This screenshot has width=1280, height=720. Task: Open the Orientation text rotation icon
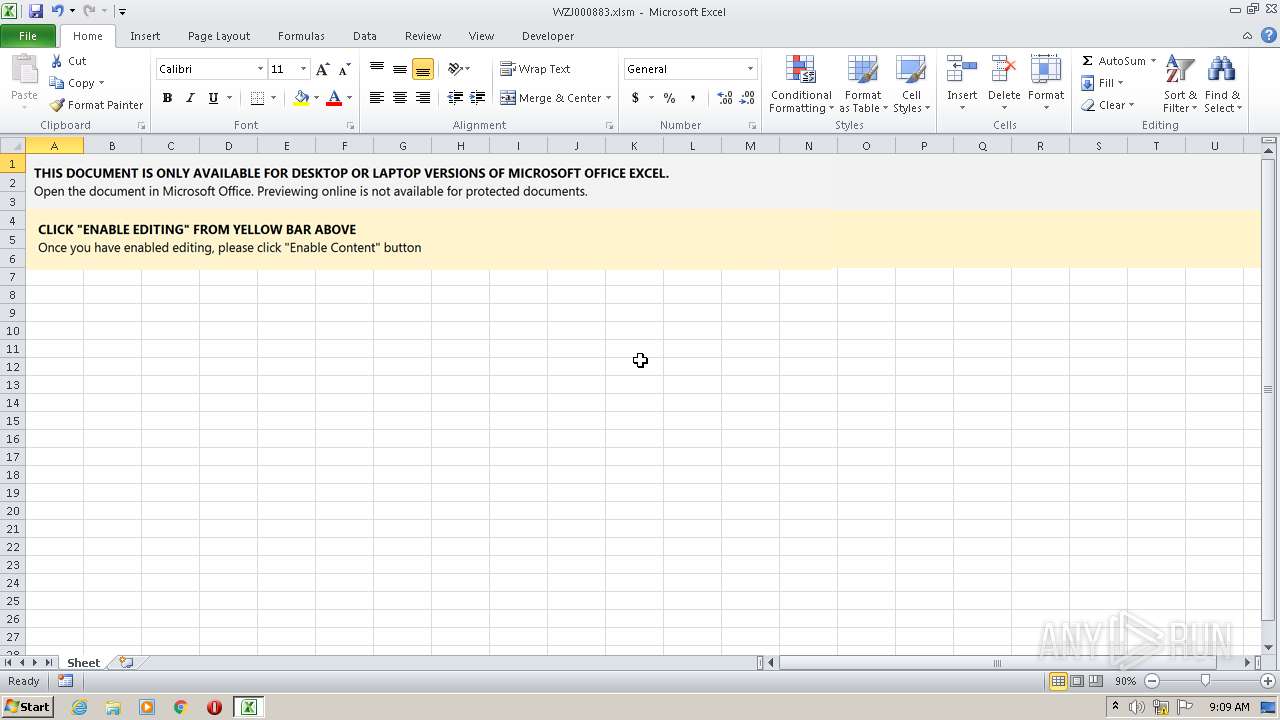coord(455,69)
